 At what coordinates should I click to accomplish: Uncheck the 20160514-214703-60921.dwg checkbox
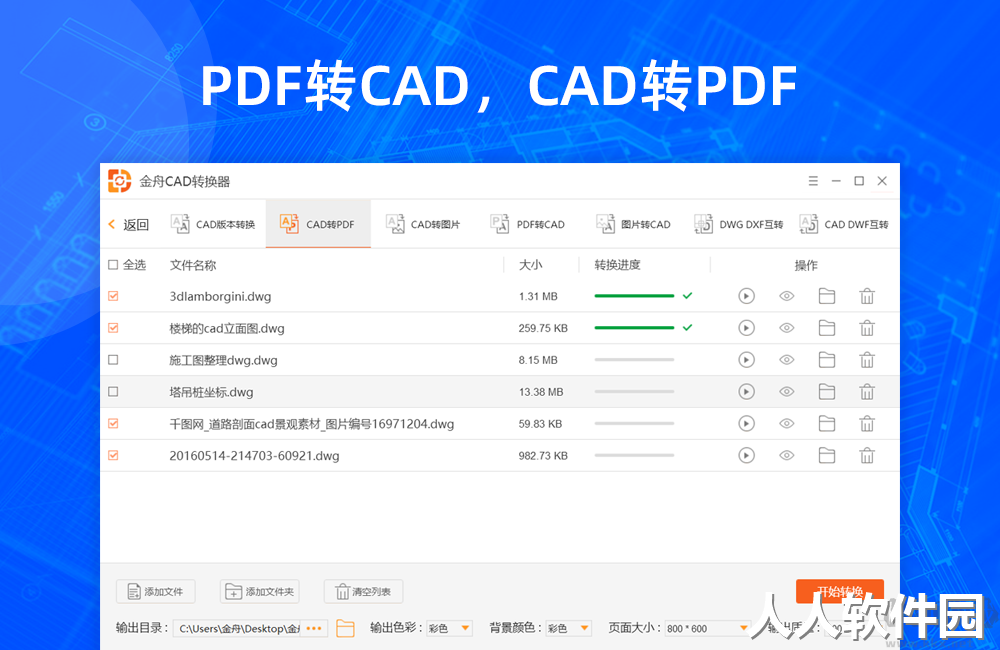(x=113, y=455)
